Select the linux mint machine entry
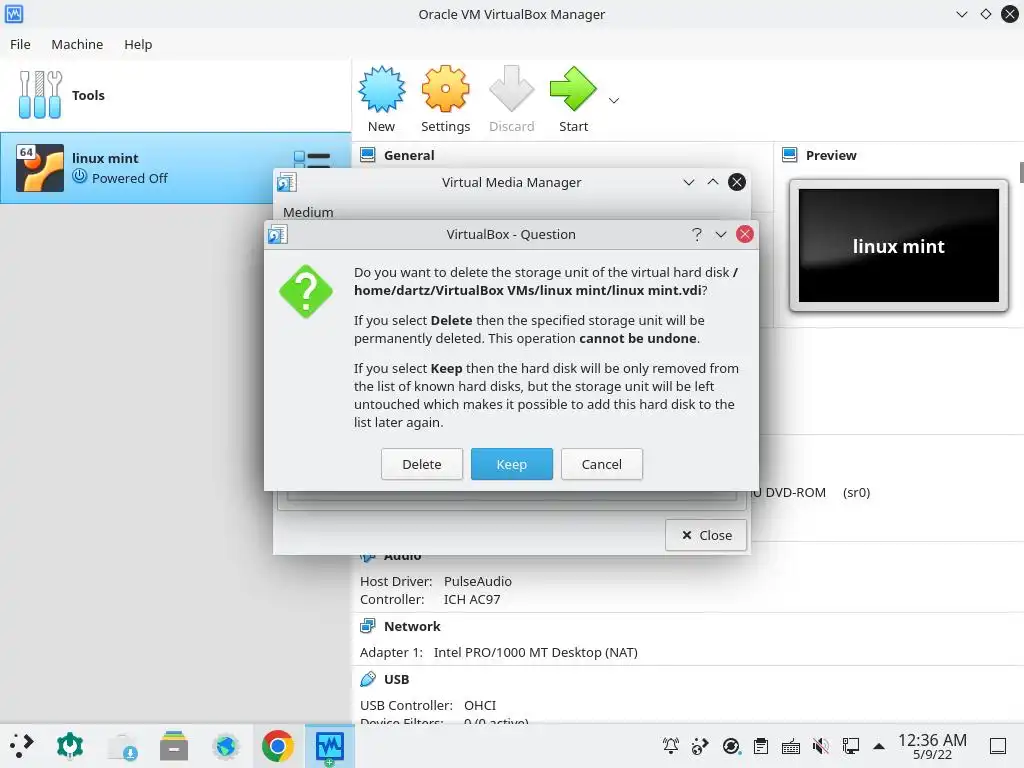The height and width of the screenshot is (768, 1024). 176,168
